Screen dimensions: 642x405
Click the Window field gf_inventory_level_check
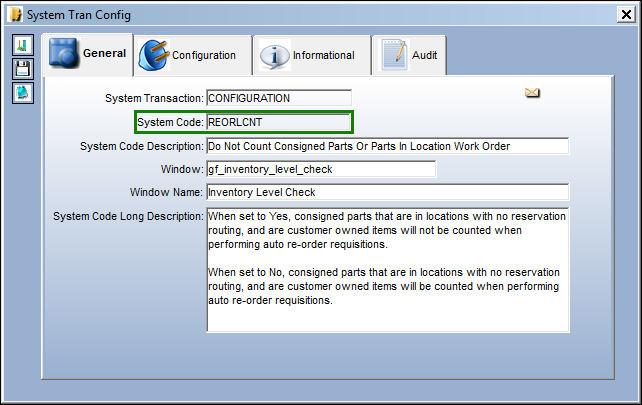[x=321, y=169]
